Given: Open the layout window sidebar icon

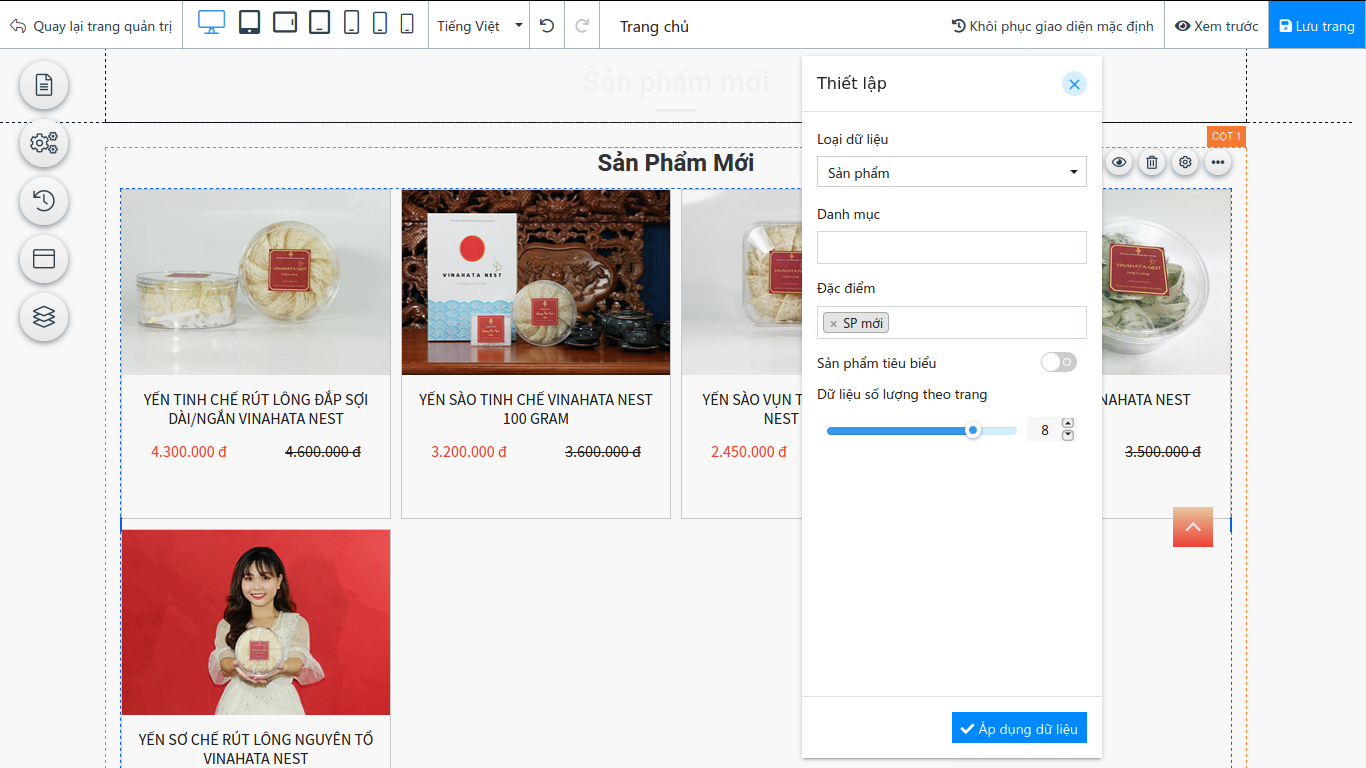Looking at the screenshot, I should [x=44, y=259].
